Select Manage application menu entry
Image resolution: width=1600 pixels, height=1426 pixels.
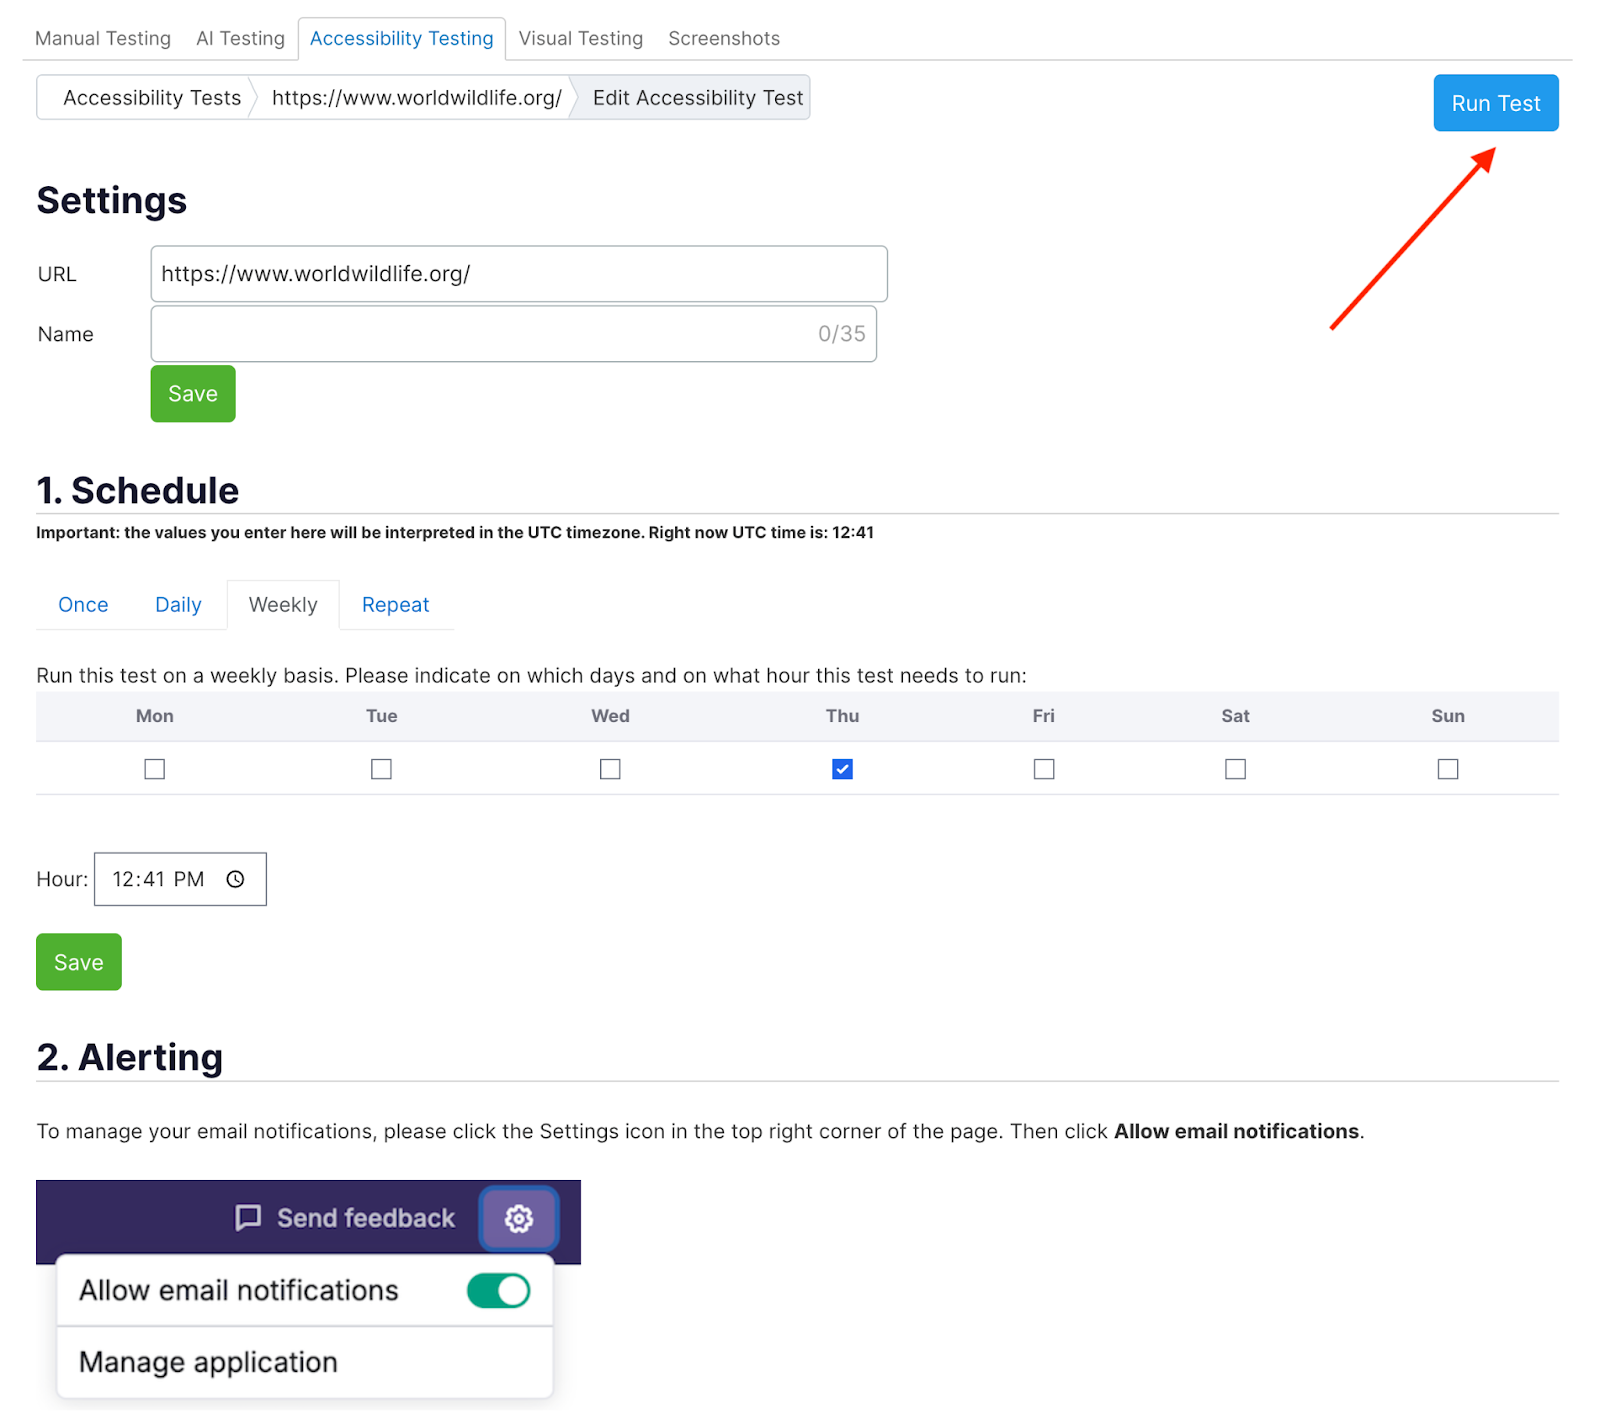(x=208, y=1362)
